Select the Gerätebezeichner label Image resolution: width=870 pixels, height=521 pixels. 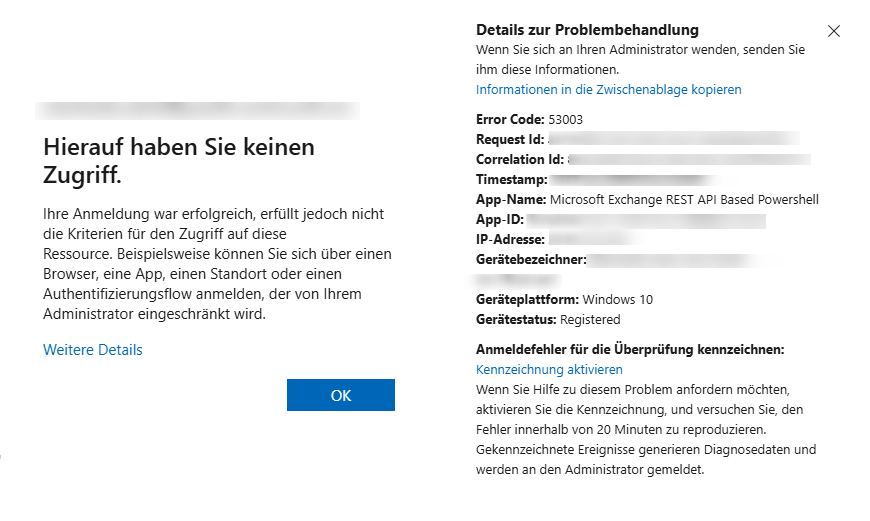[x=530, y=260]
